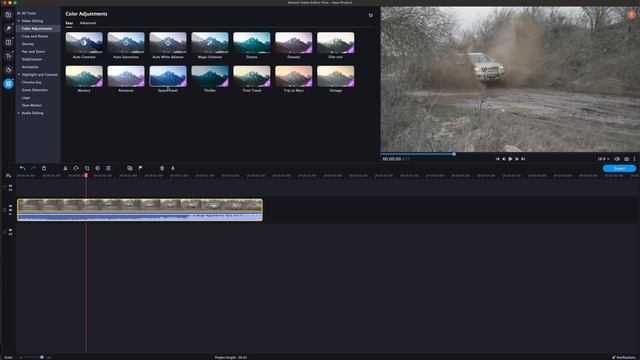The height and width of the screenshot is (360, 640).
Task: Skip to the next clip
Action: [x=523, y=159]
